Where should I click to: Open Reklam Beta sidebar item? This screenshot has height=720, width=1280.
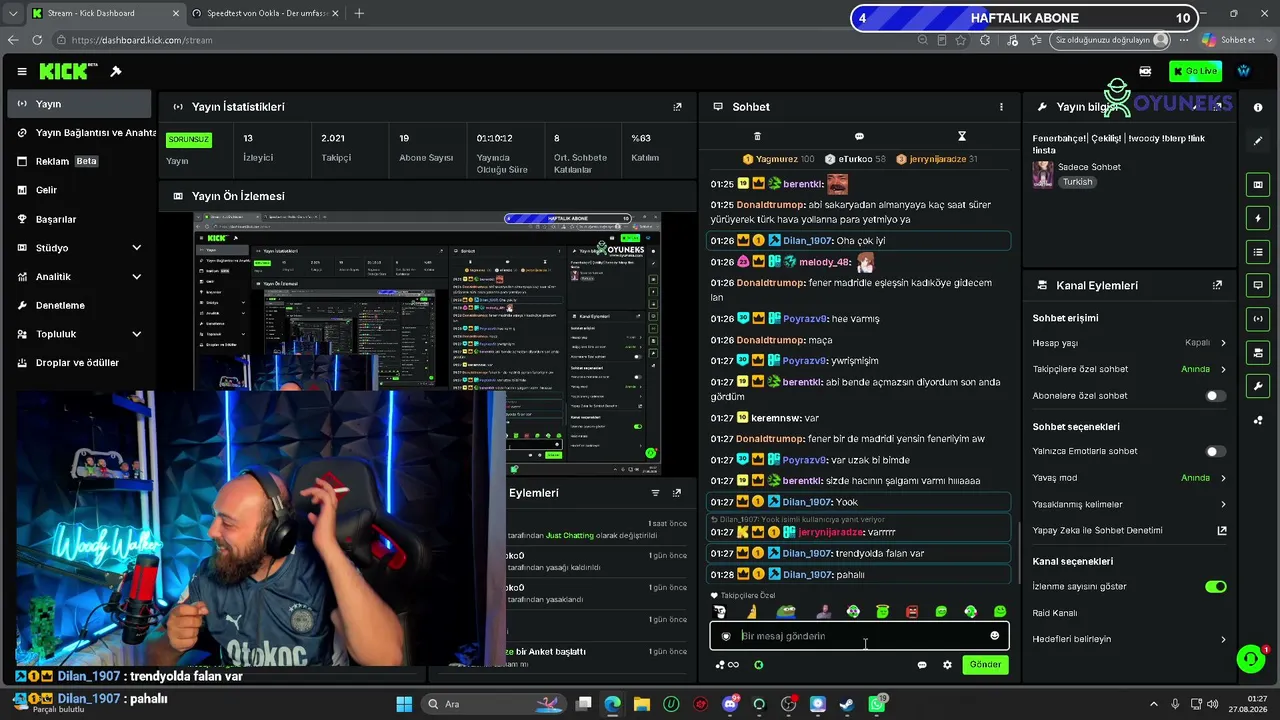click(80, 161)
